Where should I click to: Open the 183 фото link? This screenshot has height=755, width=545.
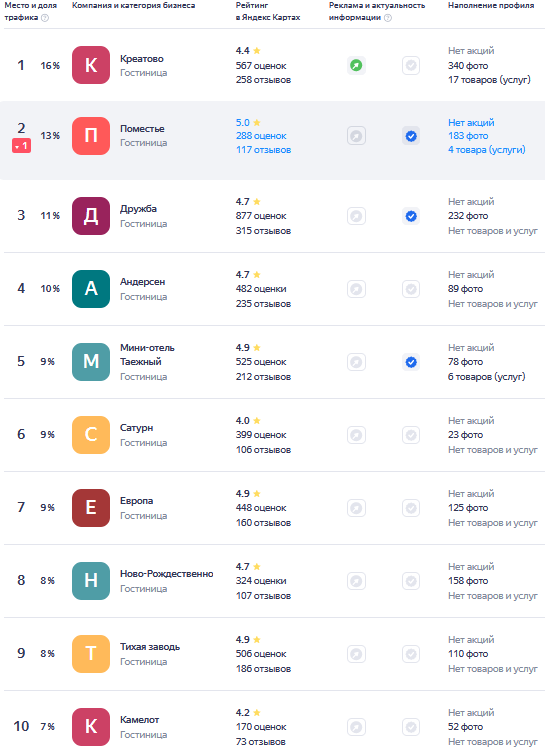(468, 136)
